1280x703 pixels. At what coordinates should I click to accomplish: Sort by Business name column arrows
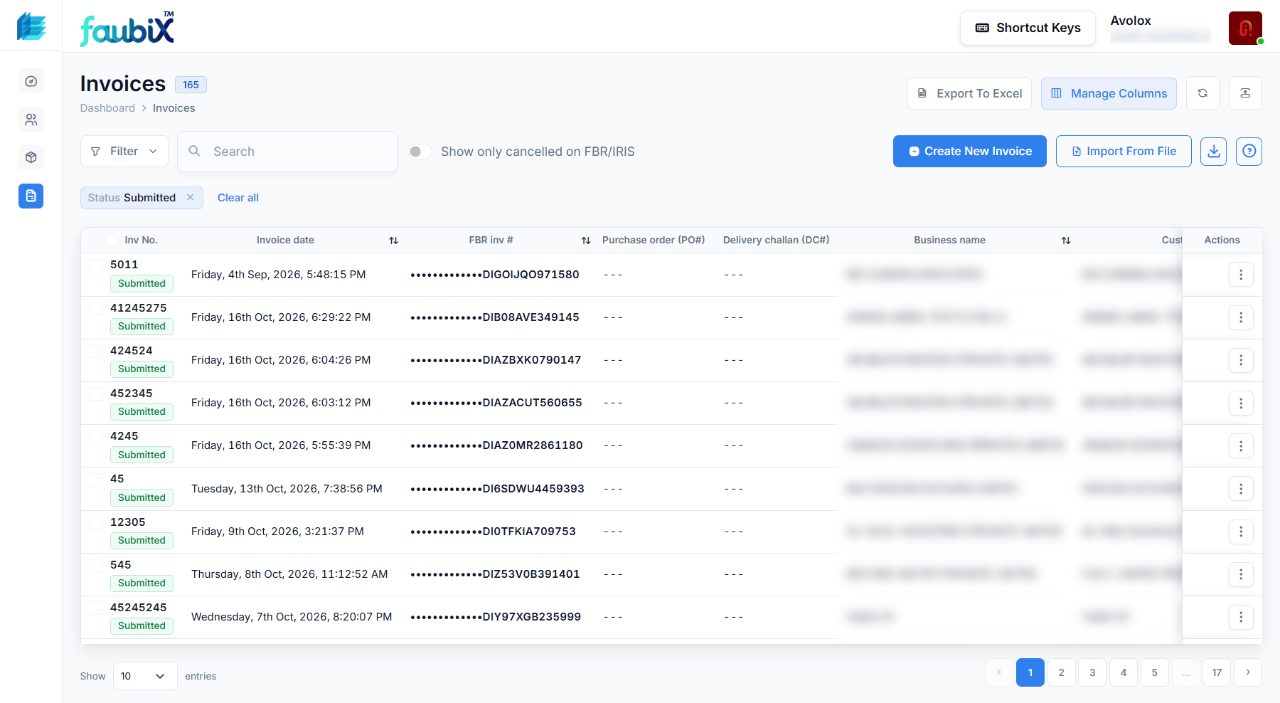[x=1066, y=241]
